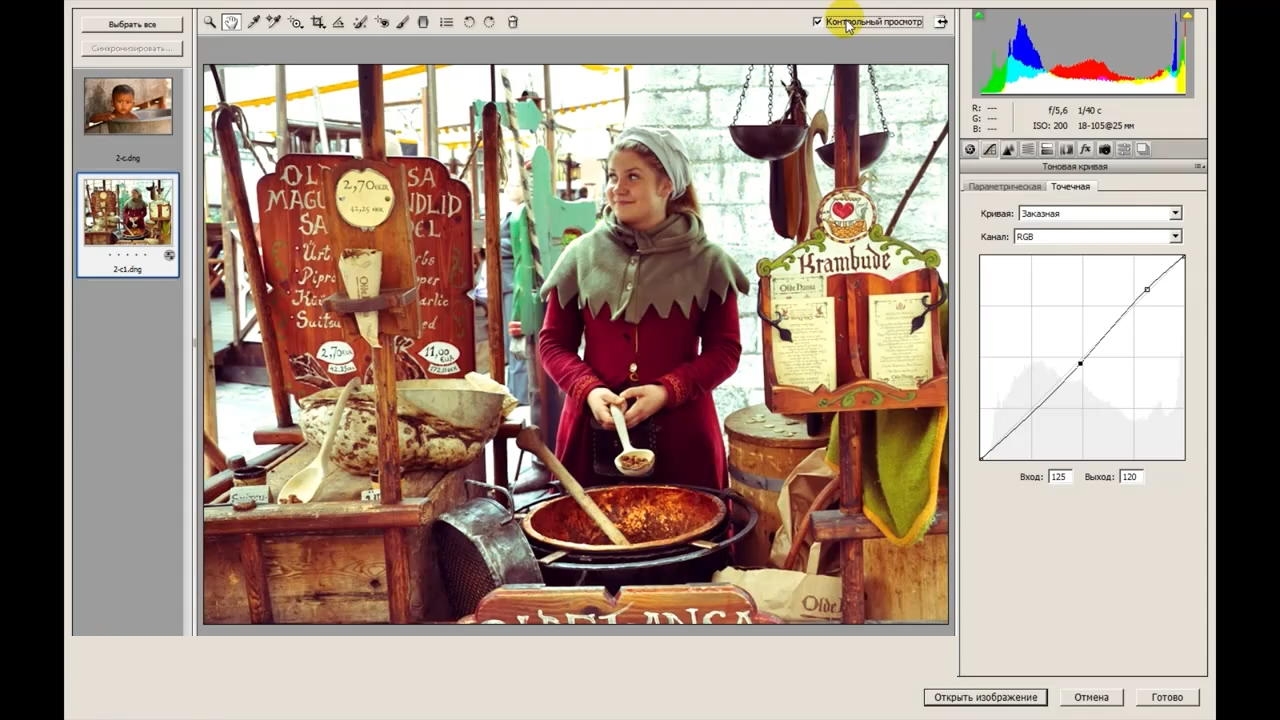Select the Adjustment Brush tool

click(x=403, y=22)
